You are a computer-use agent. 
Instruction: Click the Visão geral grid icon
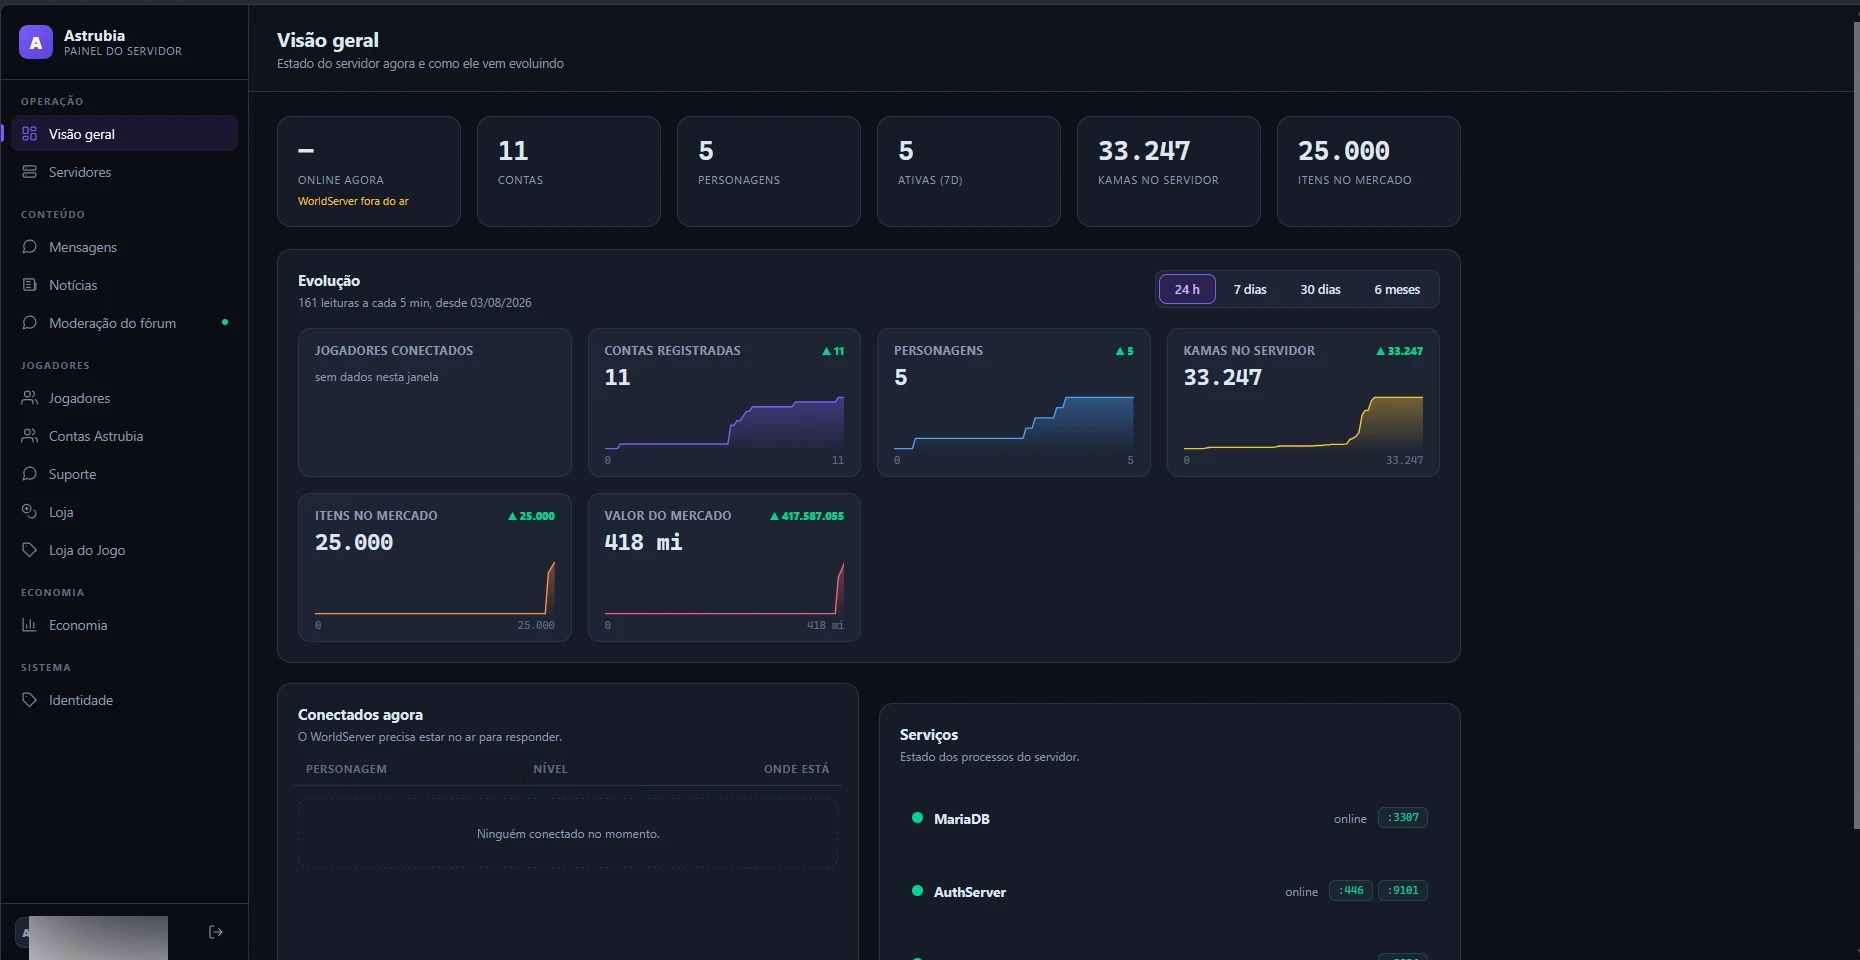29,134
